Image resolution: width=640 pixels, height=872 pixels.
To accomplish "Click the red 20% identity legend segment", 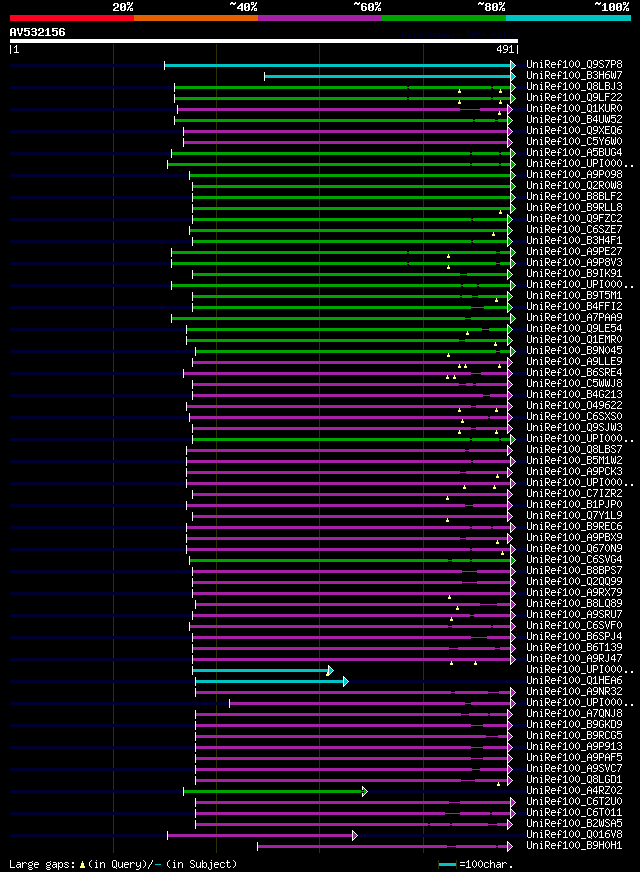I will pyautogui.click(x=72, y=18).
